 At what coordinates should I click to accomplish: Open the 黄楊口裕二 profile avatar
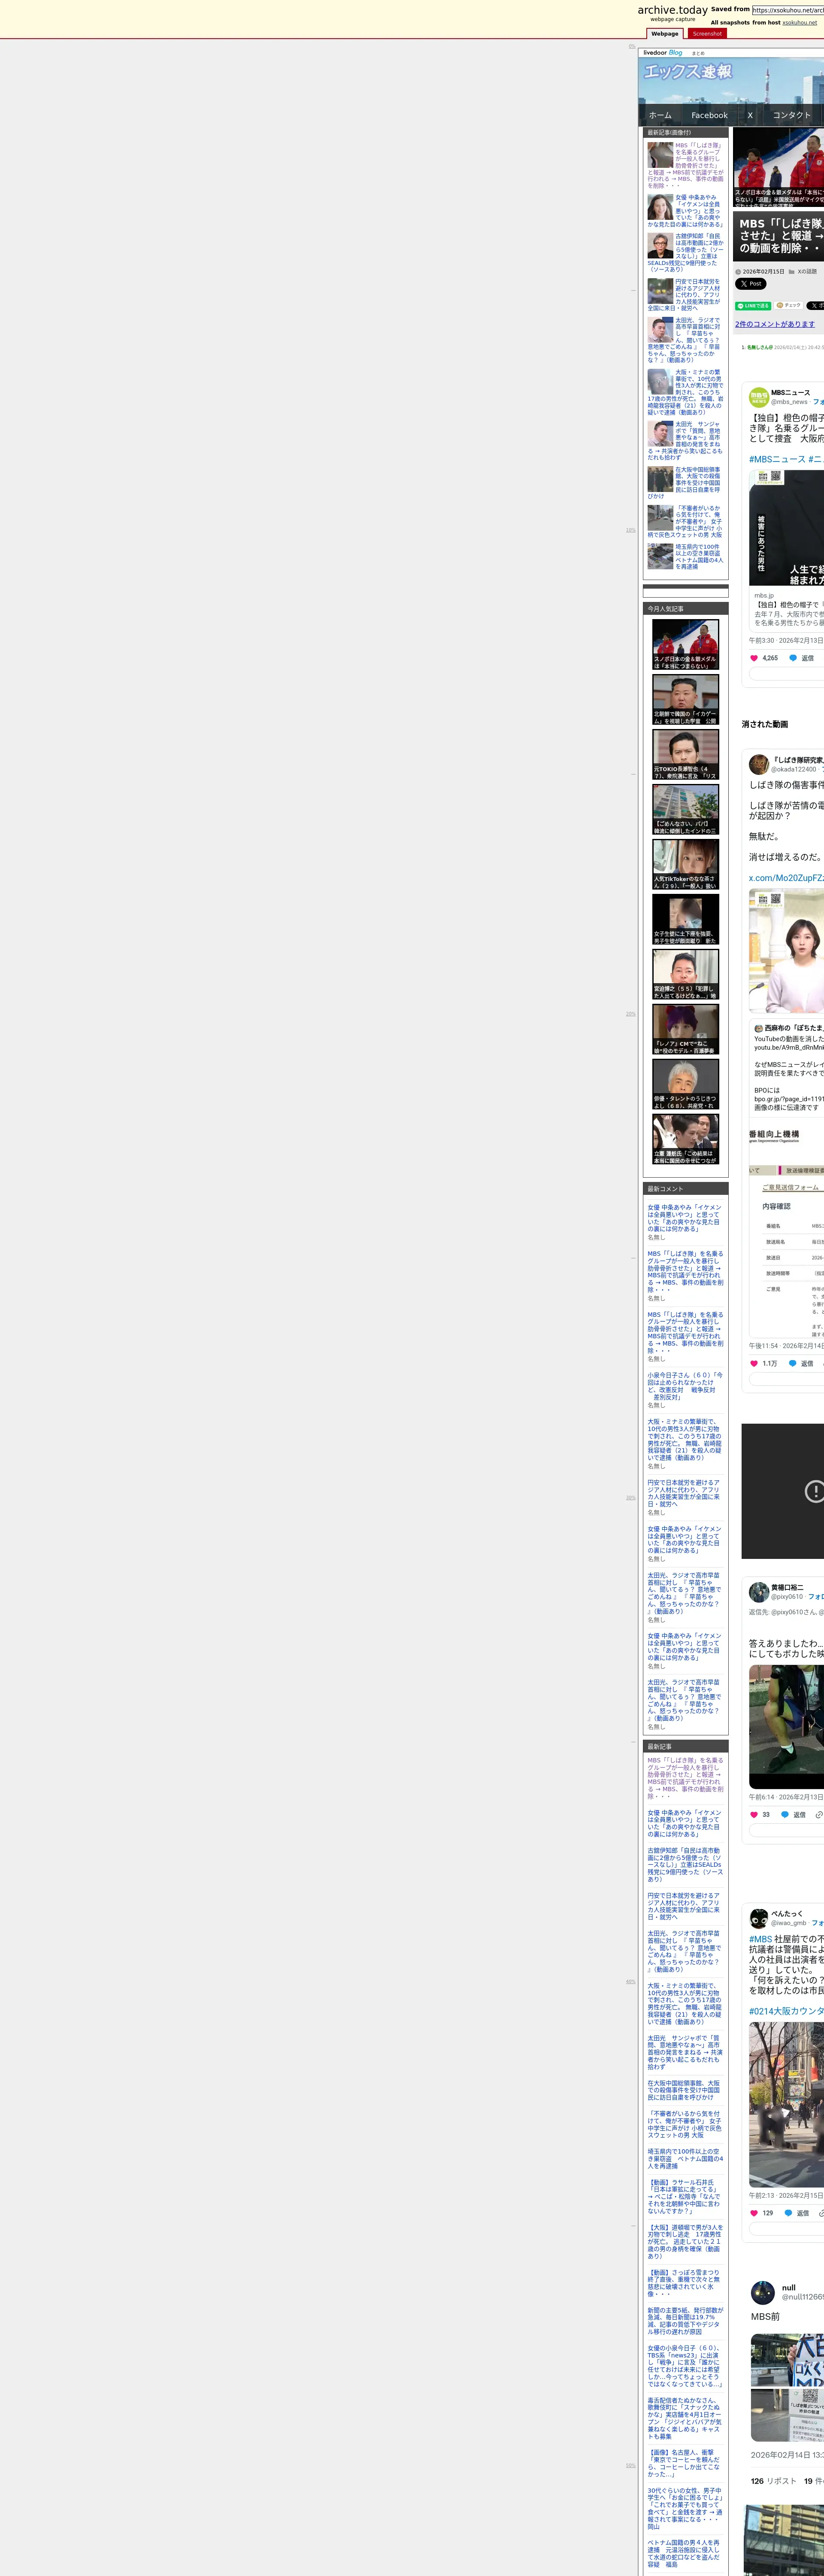[x=759, y=1591]
